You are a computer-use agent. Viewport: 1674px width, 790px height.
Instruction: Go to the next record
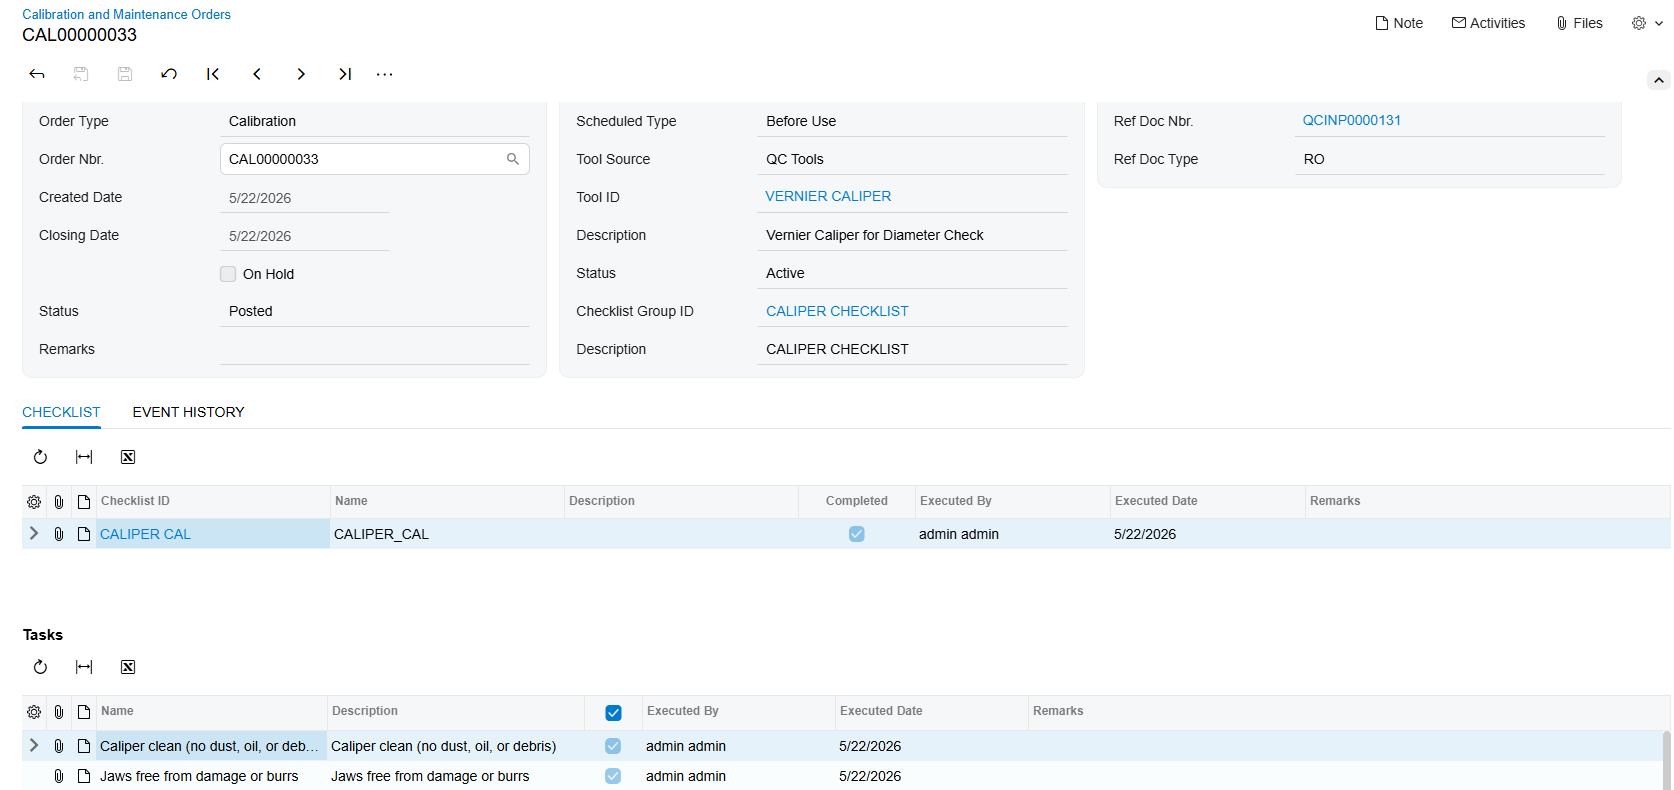tap(301, 74)
